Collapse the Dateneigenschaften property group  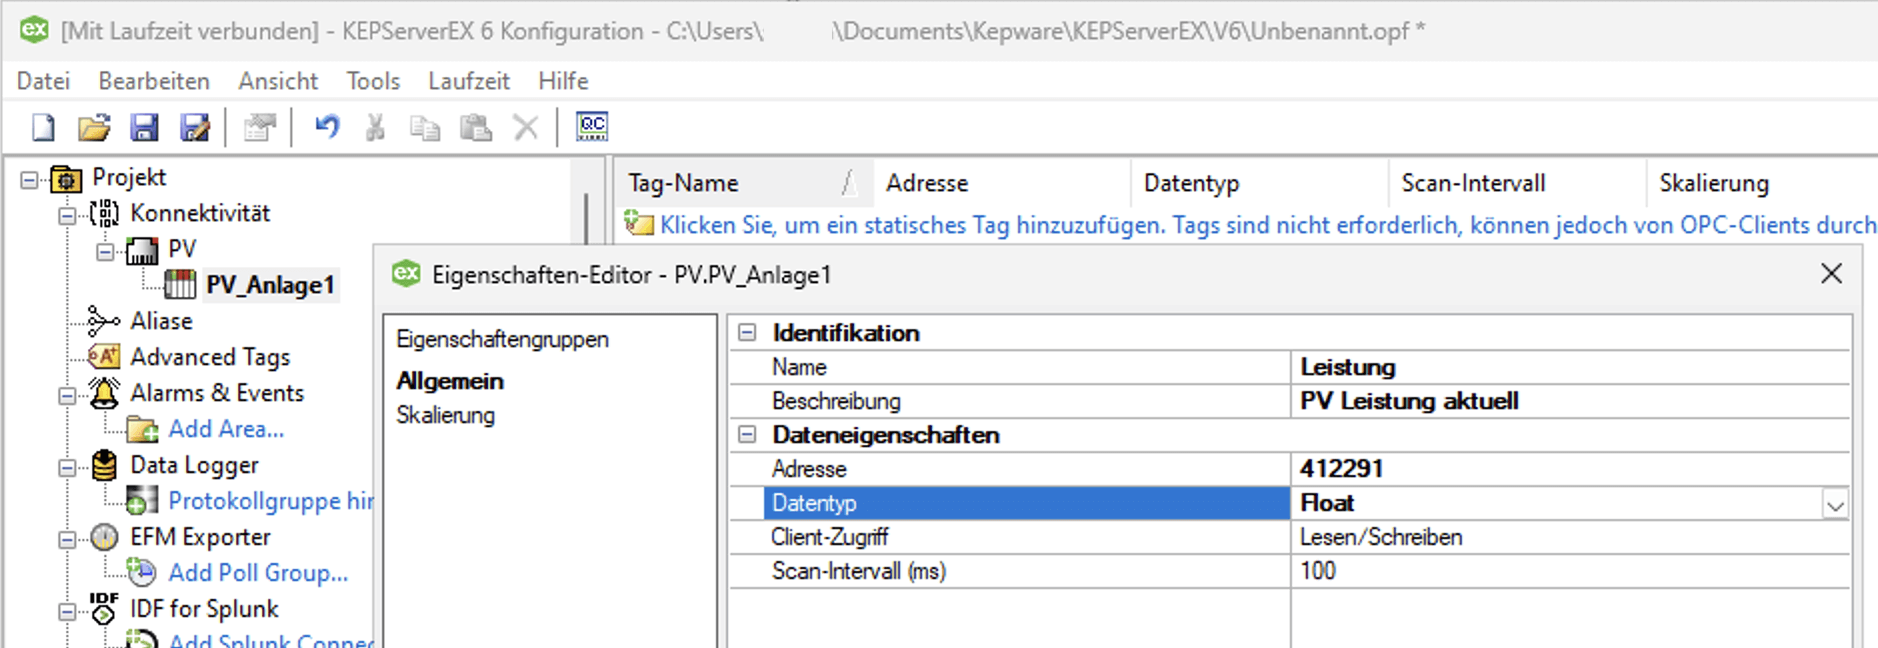point(747,435)
